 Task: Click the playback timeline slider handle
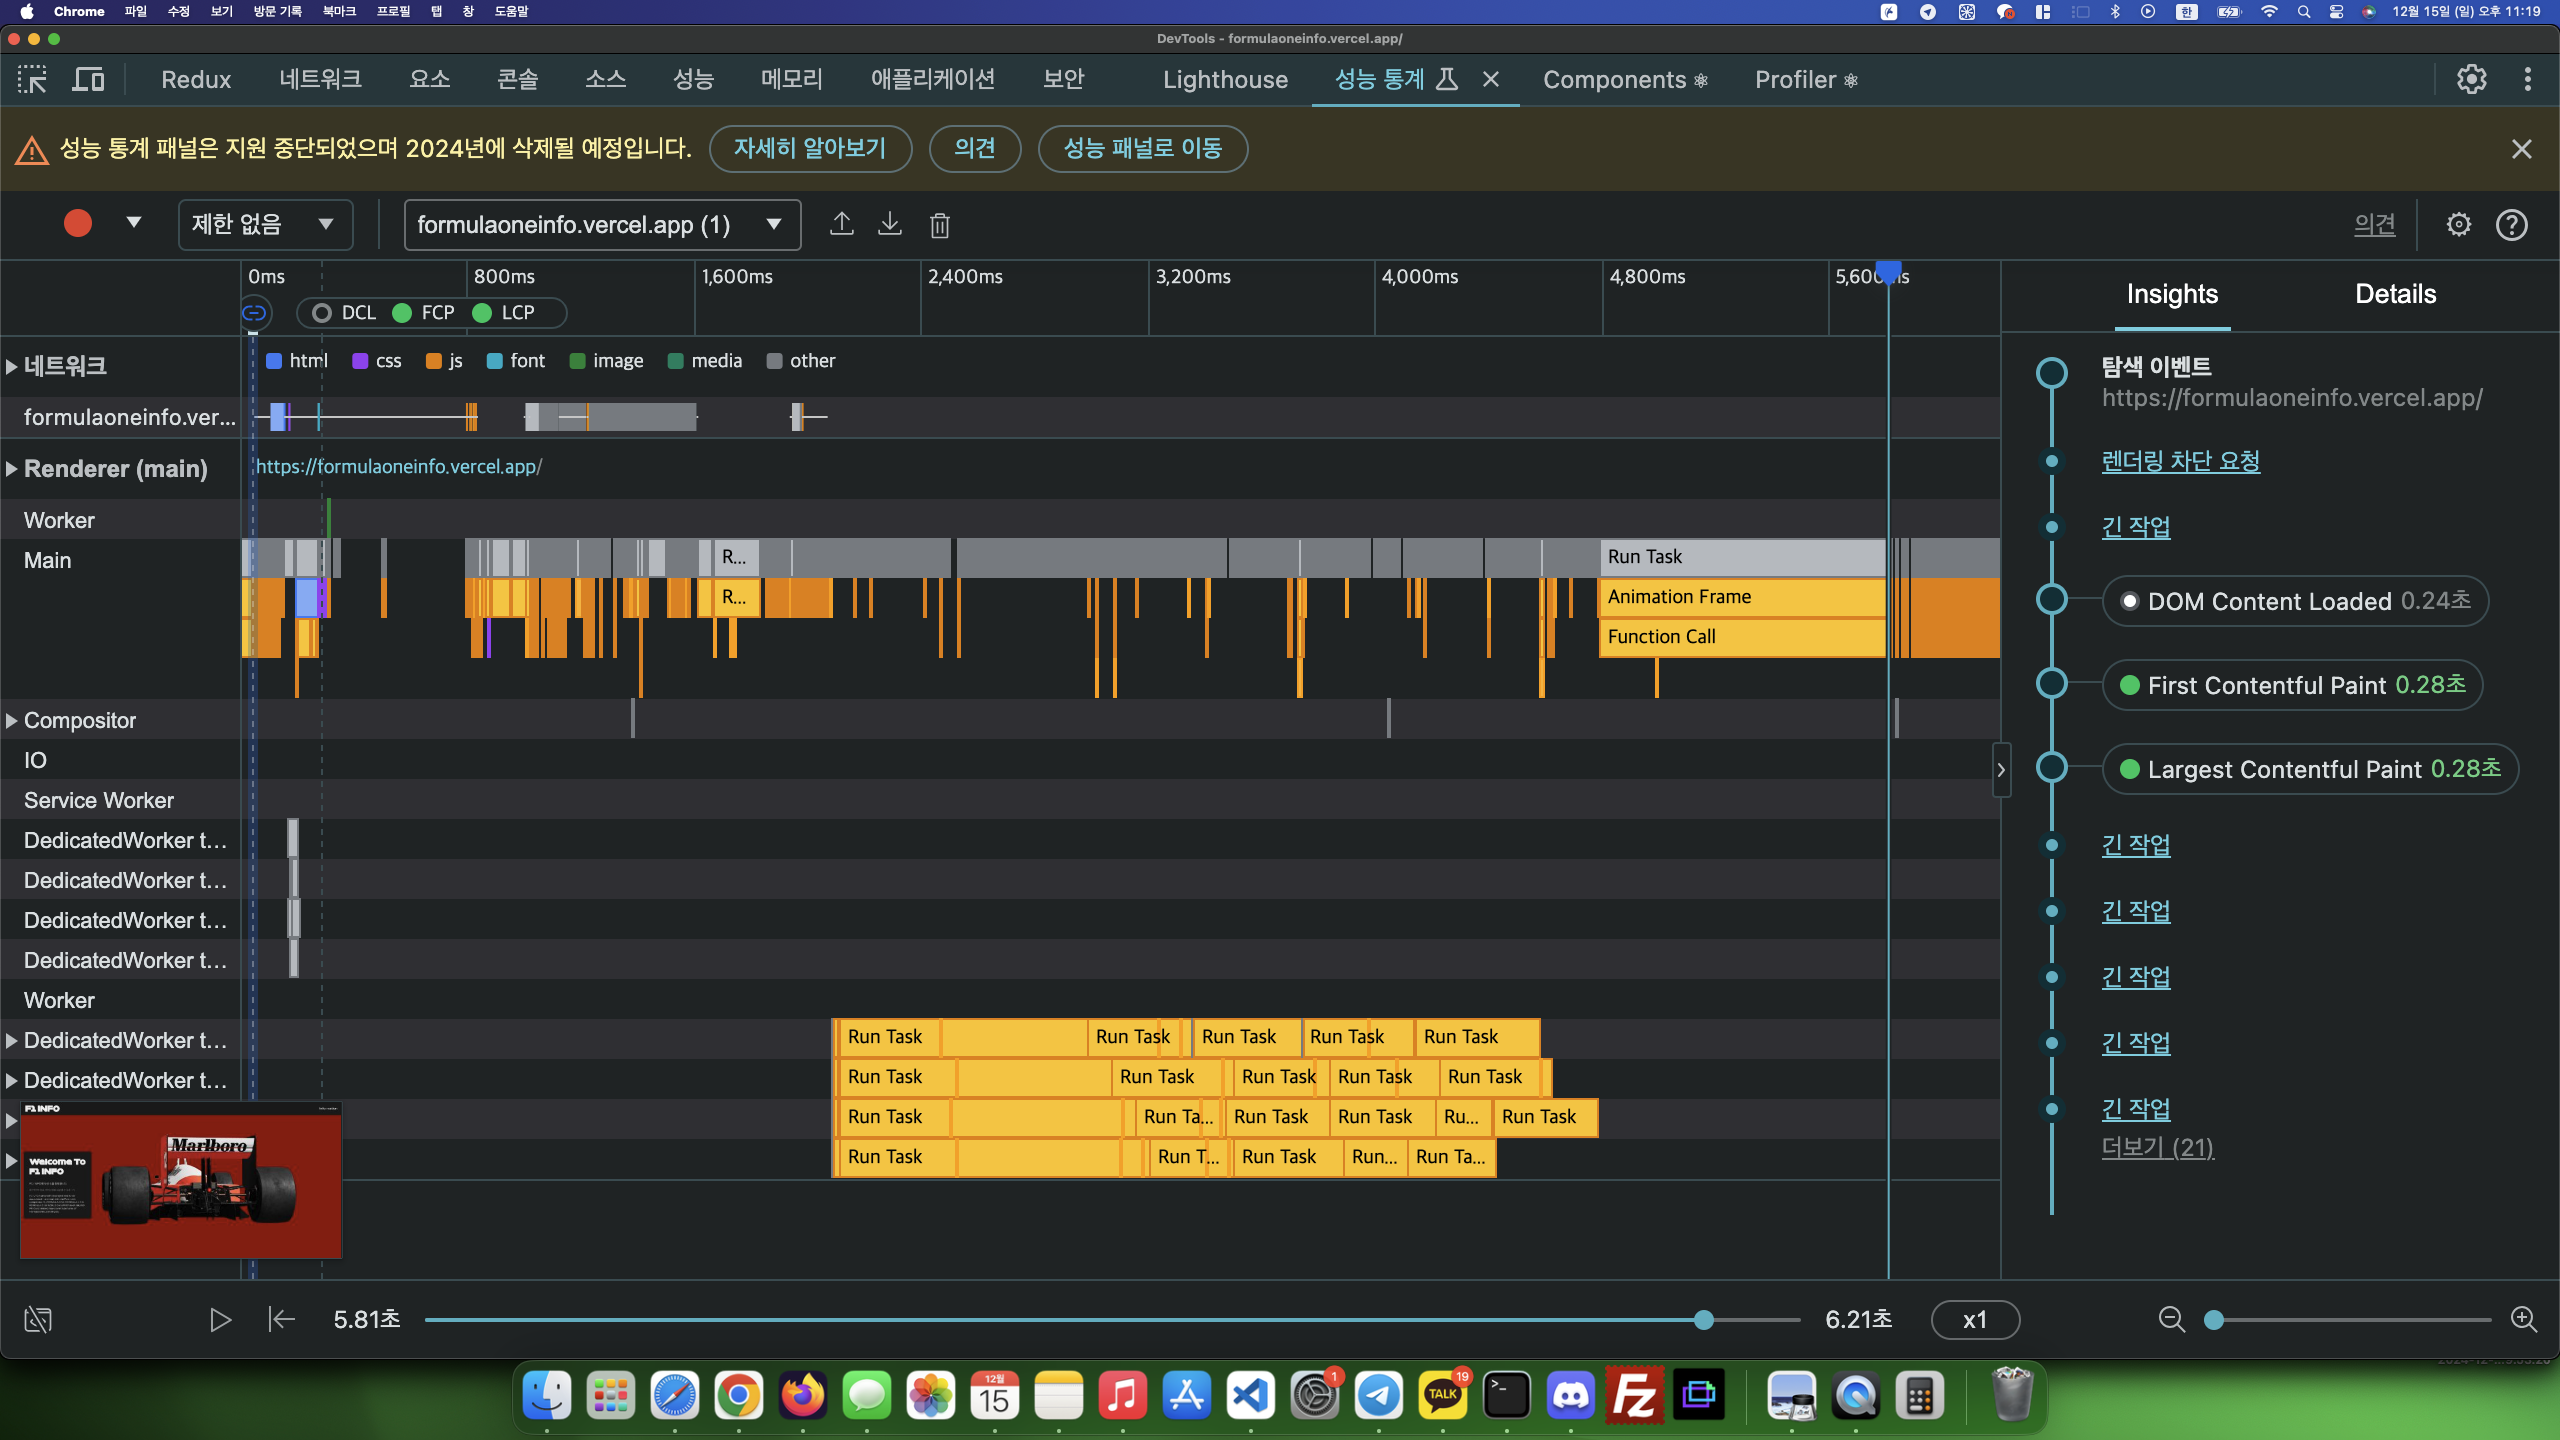1704,1320
